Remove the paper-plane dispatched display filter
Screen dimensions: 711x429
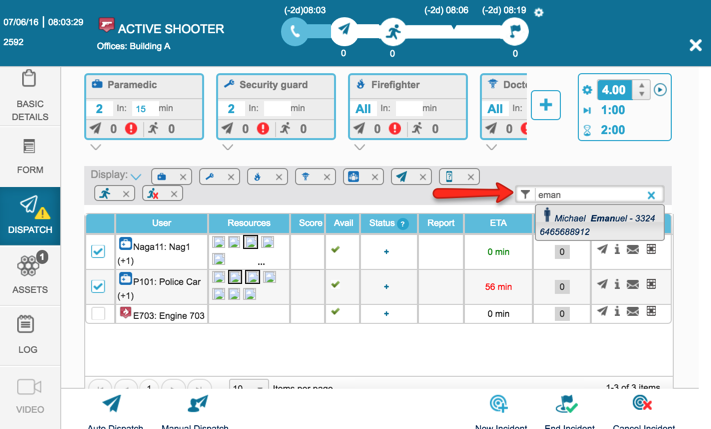[423, 177]
